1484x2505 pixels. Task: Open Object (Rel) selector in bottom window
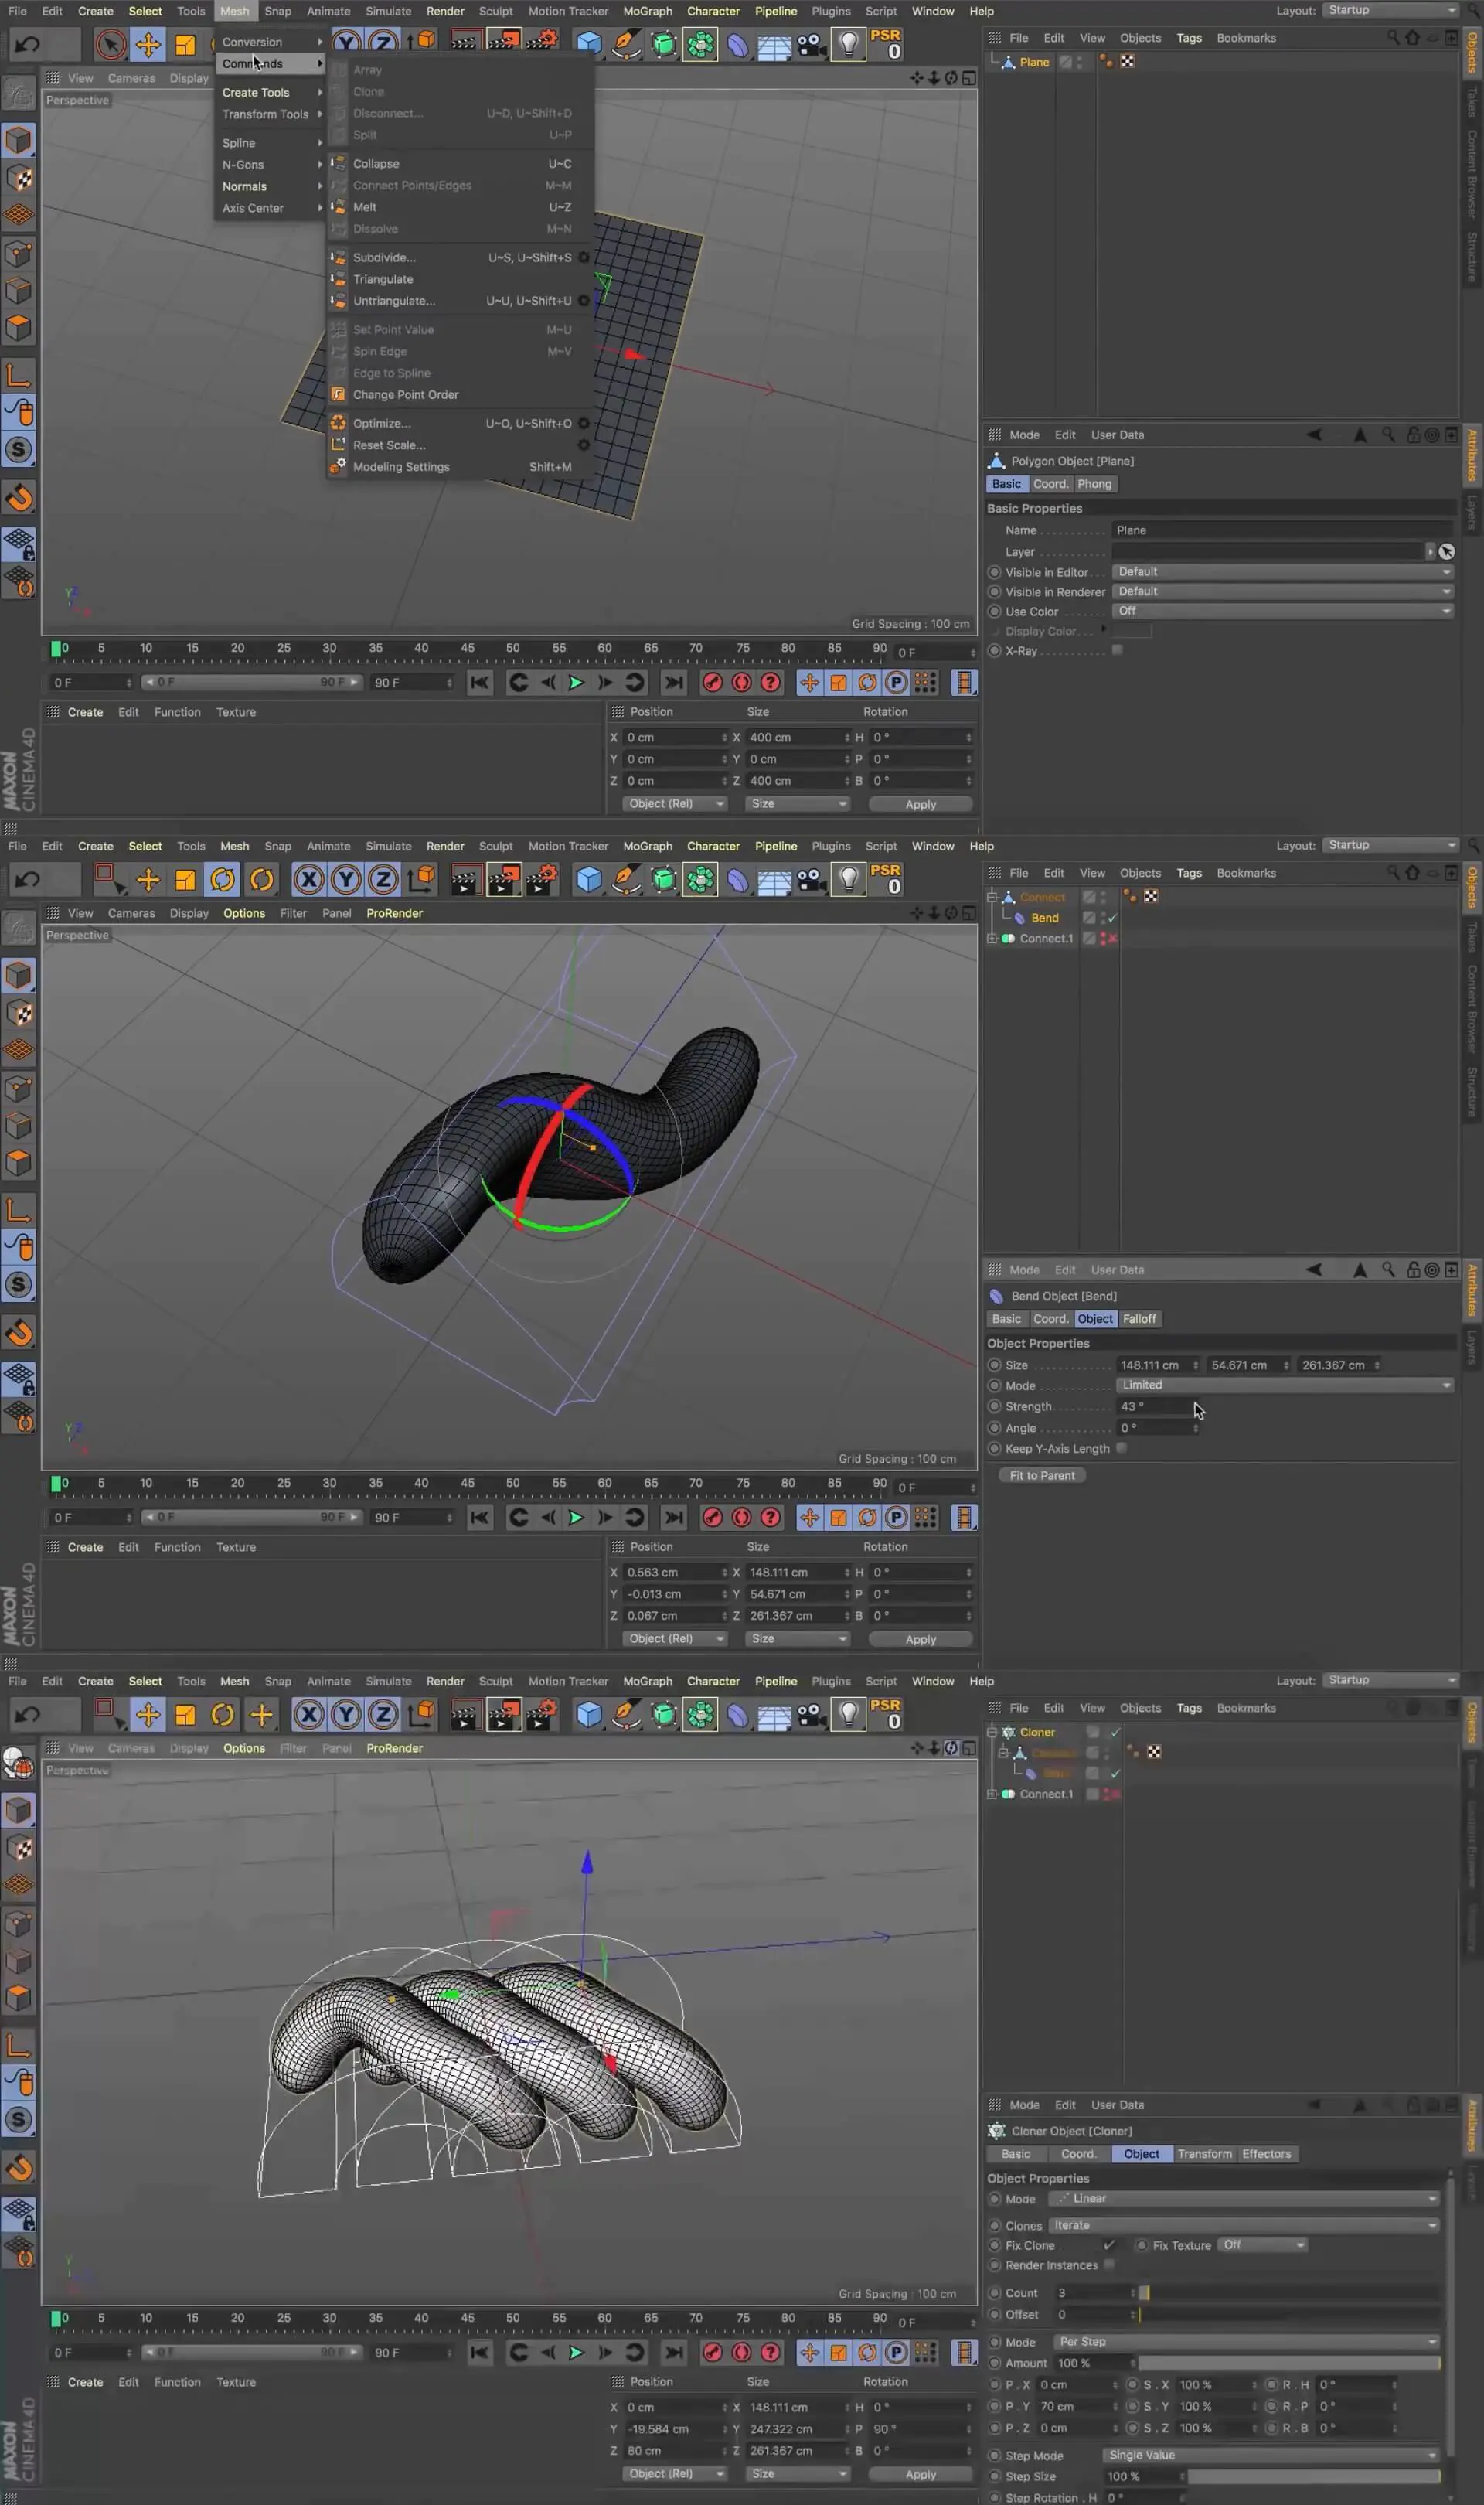[x=674, y=2473]
